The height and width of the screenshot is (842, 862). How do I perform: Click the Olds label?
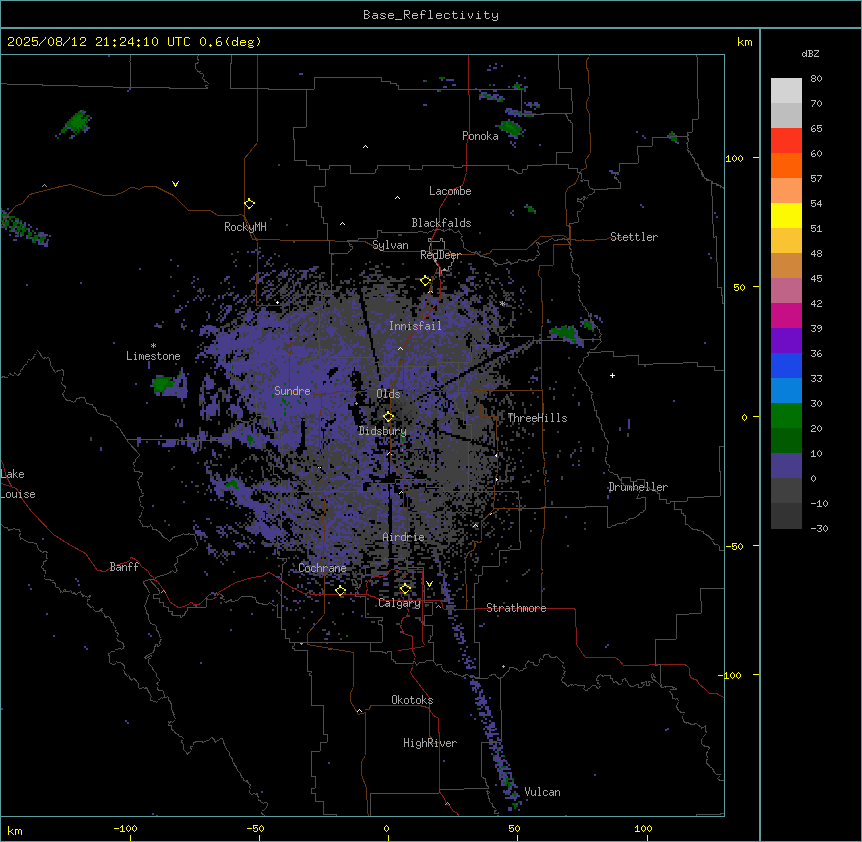(388, 394)
